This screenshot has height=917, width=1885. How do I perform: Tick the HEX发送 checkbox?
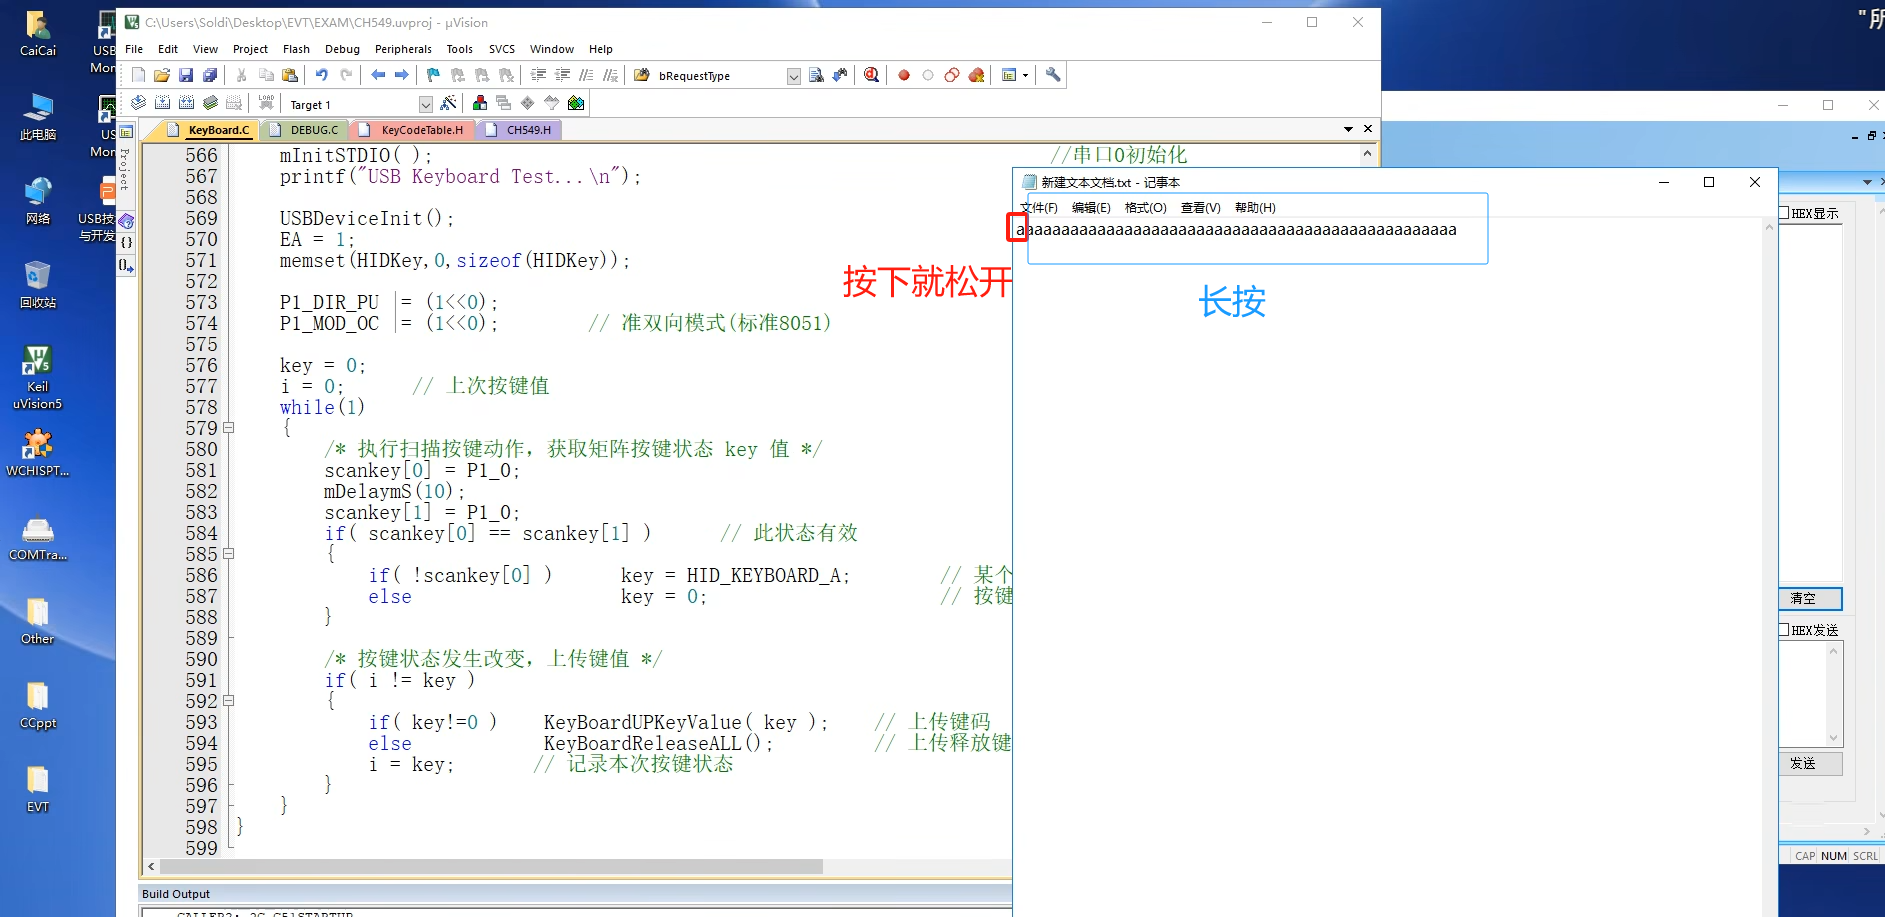(x=1784, y=630)
